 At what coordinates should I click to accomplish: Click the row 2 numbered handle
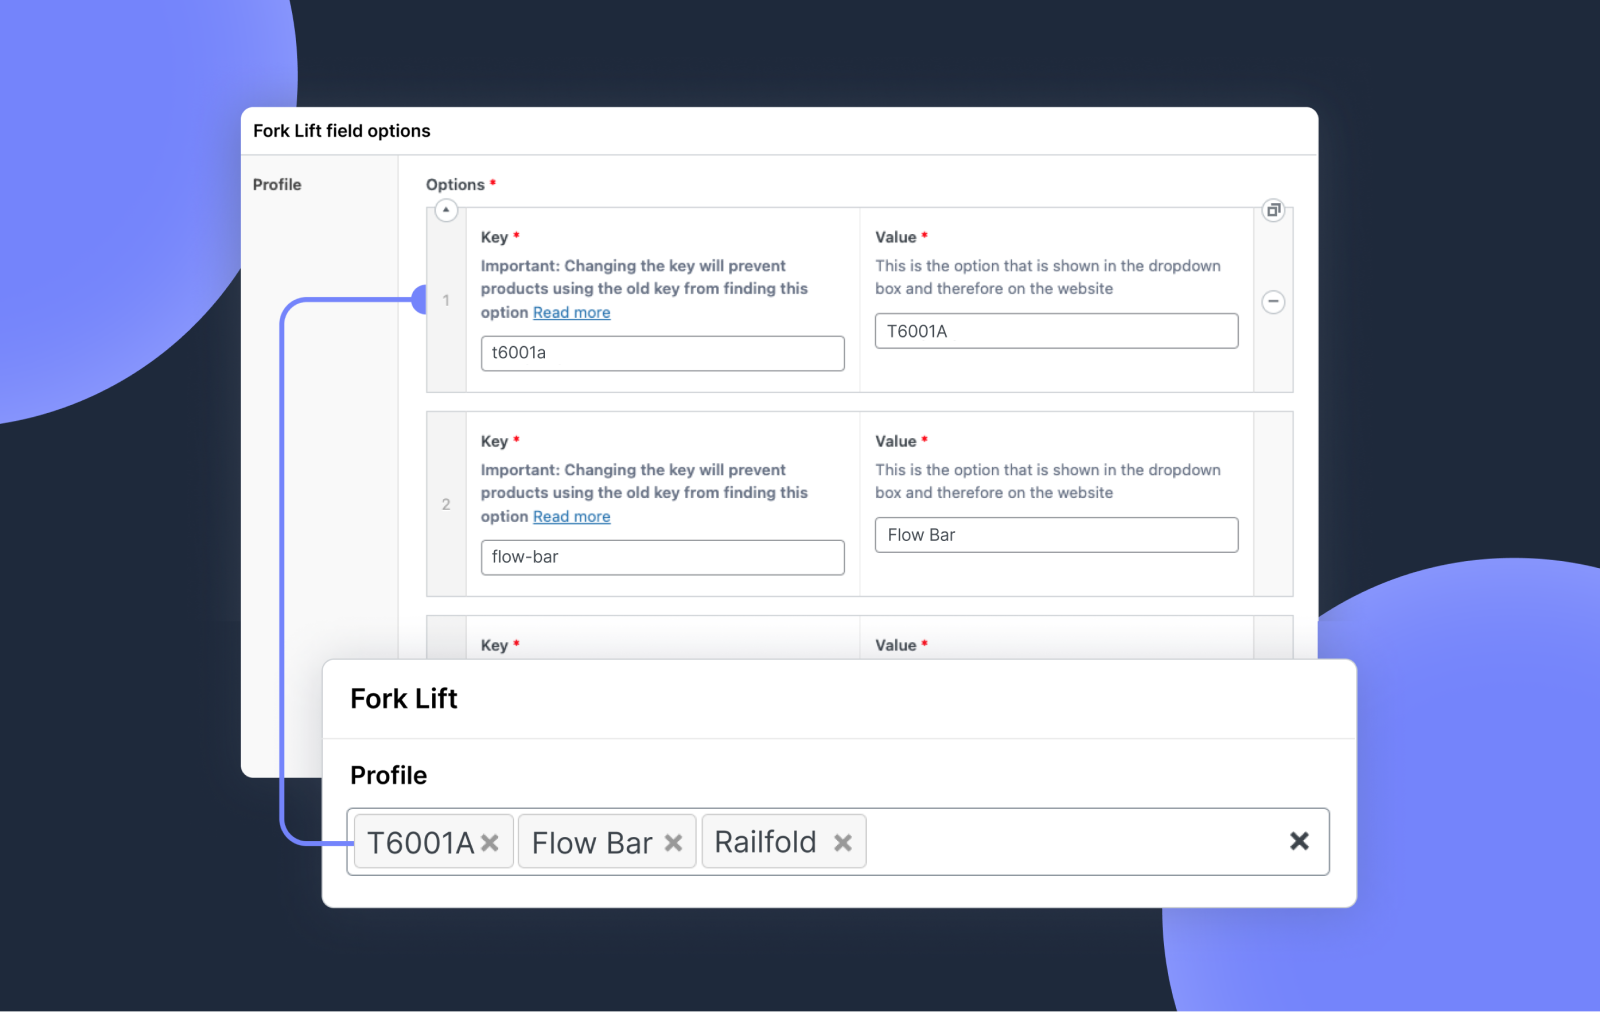tap(446, 504)
